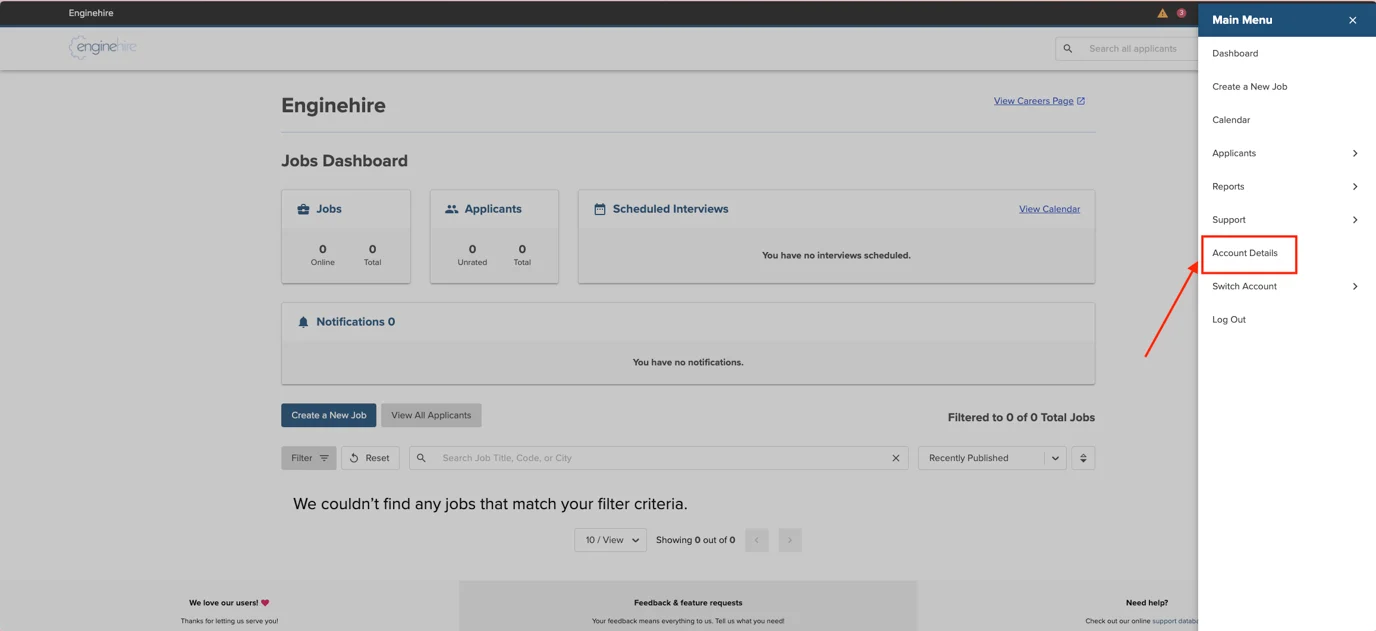Click the enginehire logo
1376x631 pixels.
click(x=103, y=47)
